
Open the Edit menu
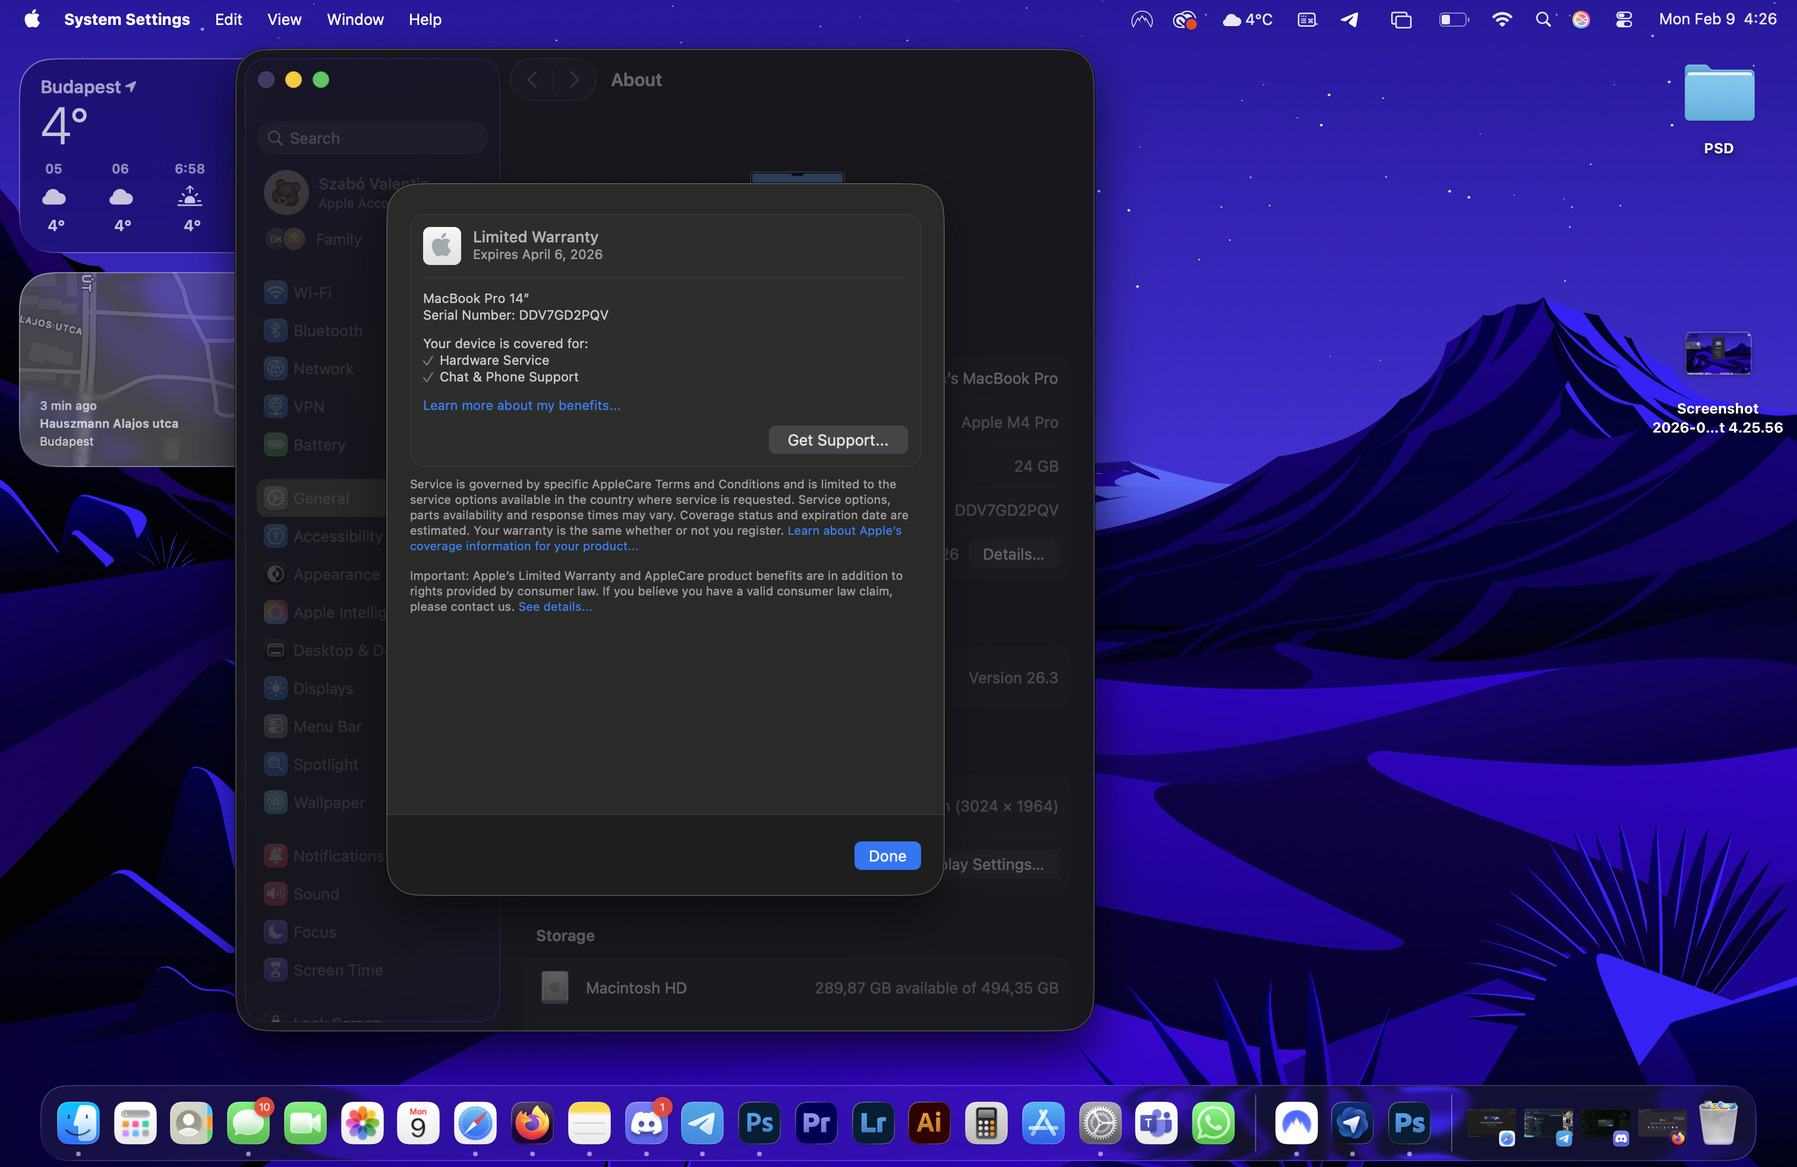point(229,19)
